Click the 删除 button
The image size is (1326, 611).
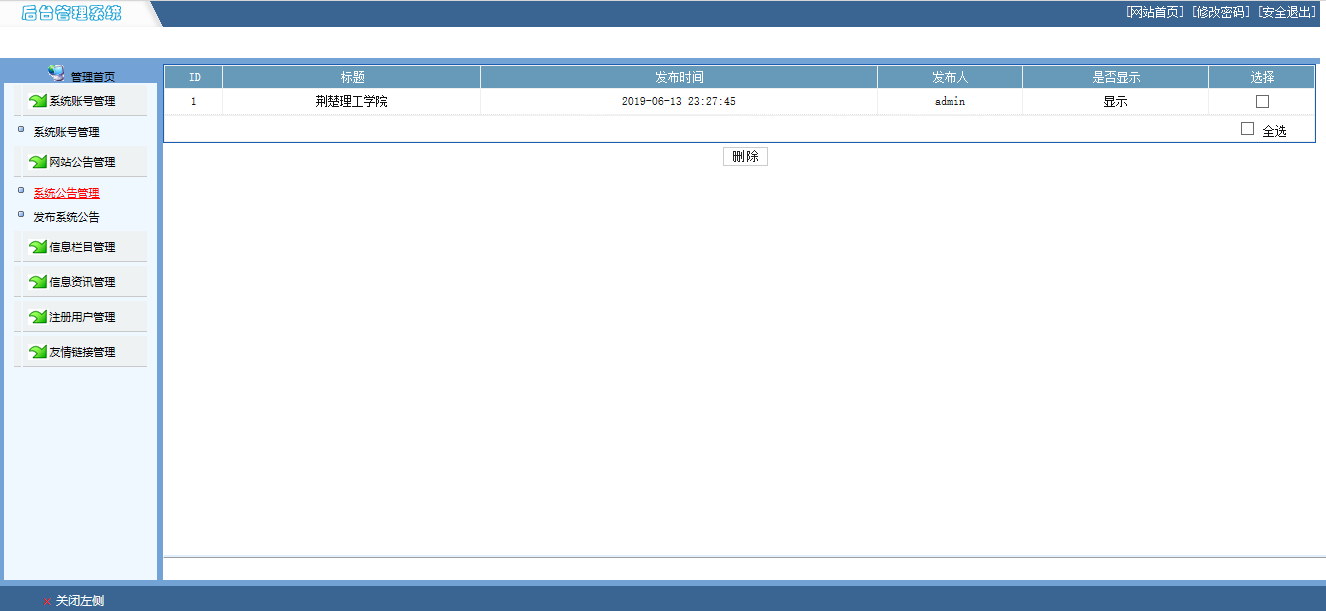pyautogui.click(x=745, y=156)
